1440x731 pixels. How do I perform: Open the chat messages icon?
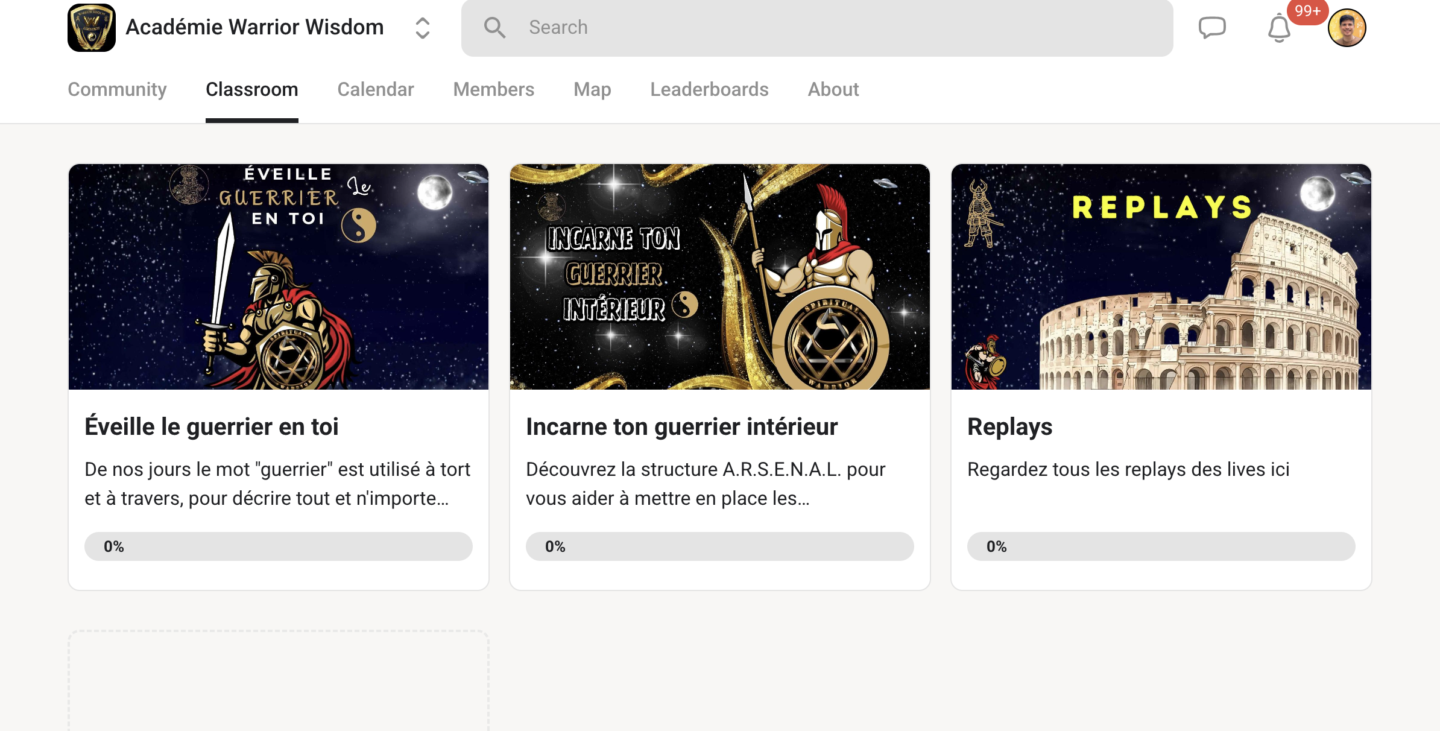pos(1212,28)
